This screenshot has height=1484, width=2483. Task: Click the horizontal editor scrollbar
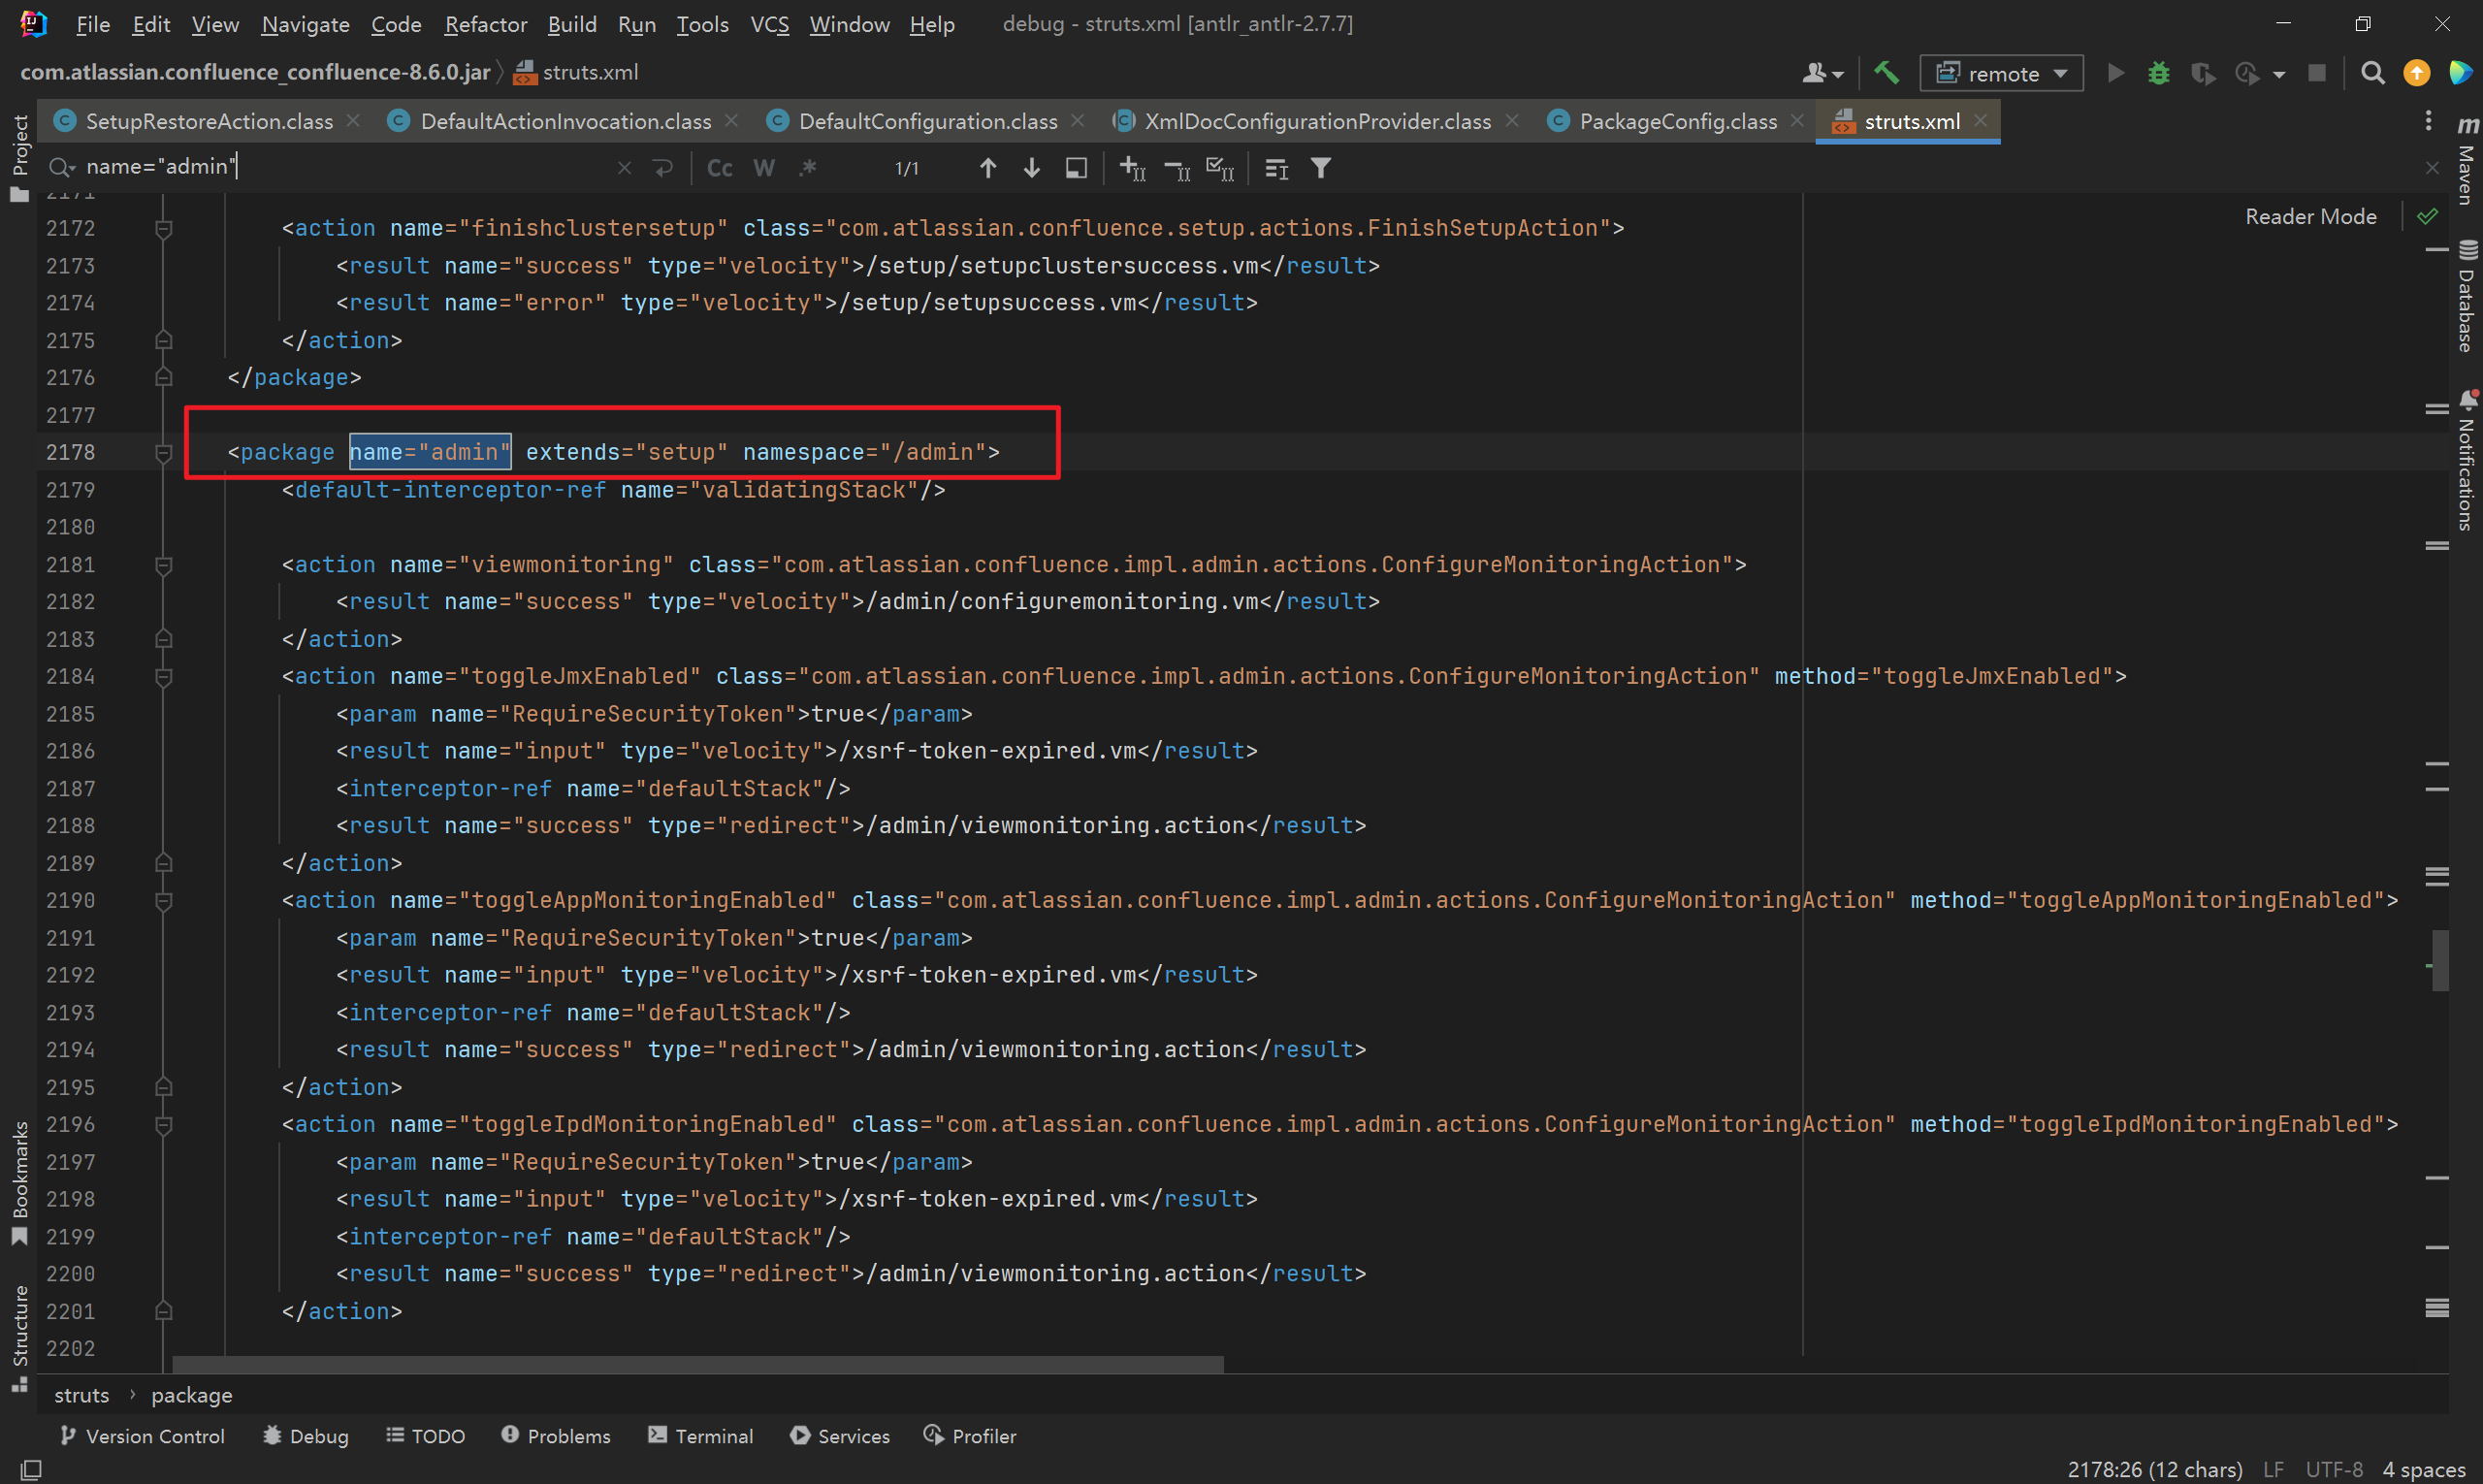click(x=698, y=1364)
